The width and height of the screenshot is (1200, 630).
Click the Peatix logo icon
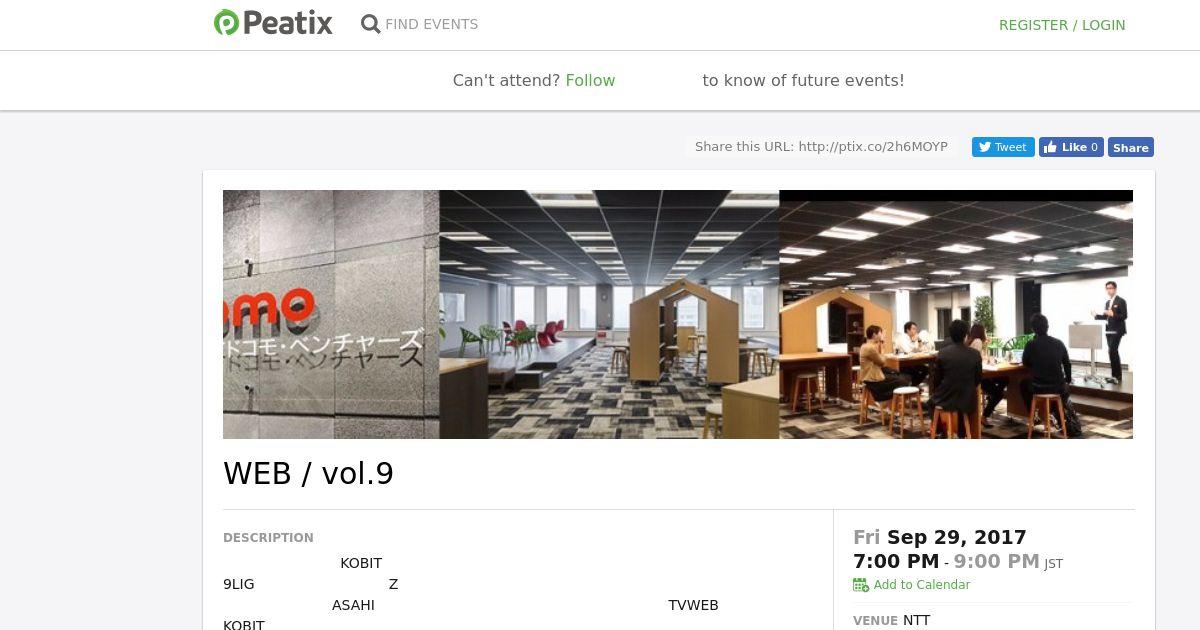point(226,23)
